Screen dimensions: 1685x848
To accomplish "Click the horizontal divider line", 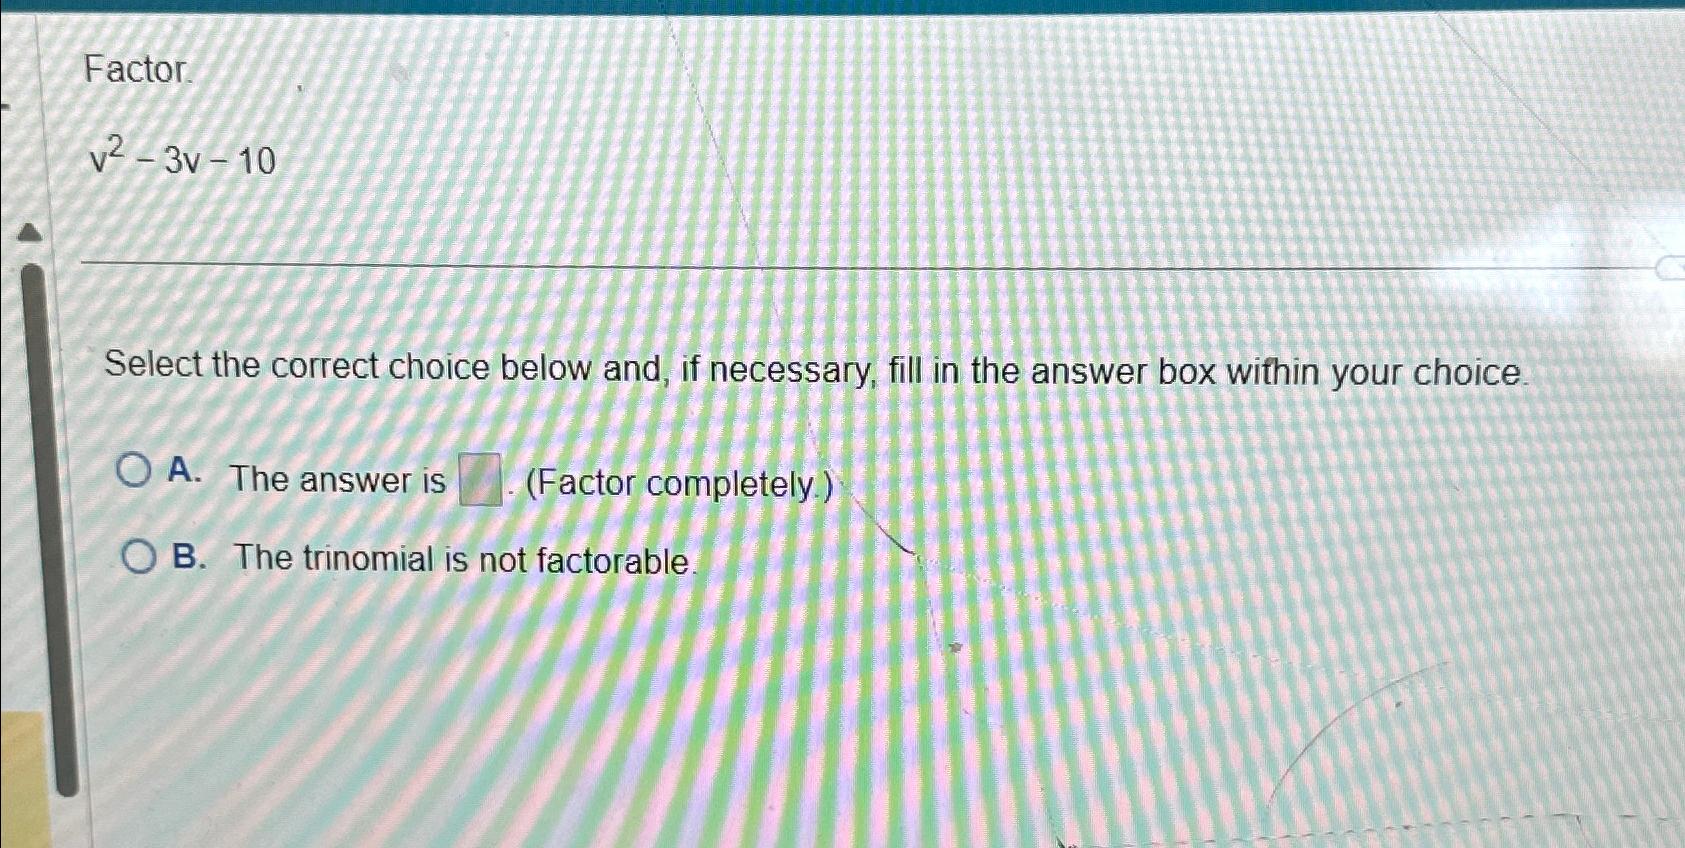I will click(866, 264).
